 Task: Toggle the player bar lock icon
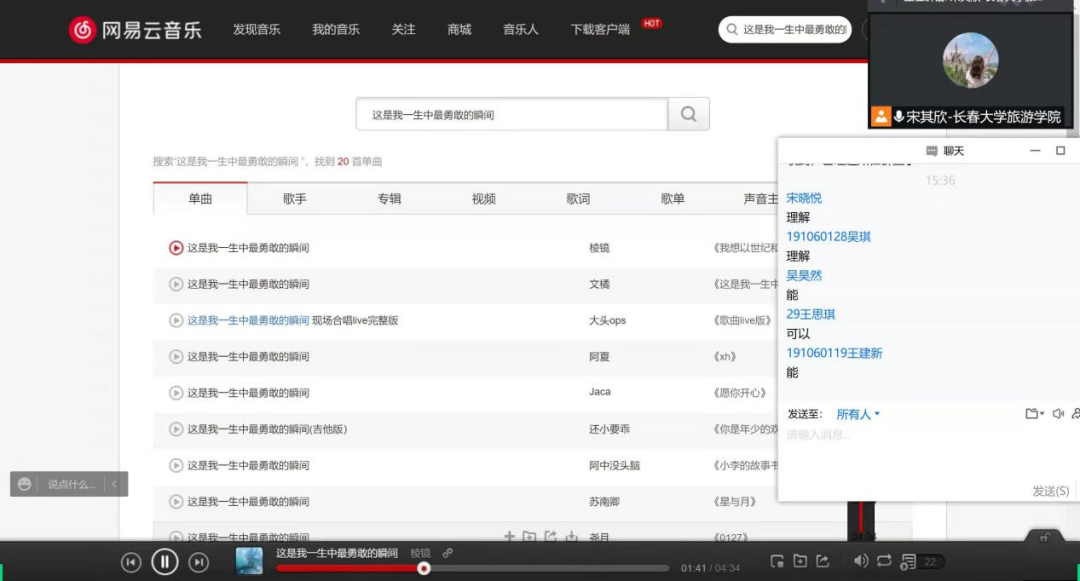[x=1045, y=537]
